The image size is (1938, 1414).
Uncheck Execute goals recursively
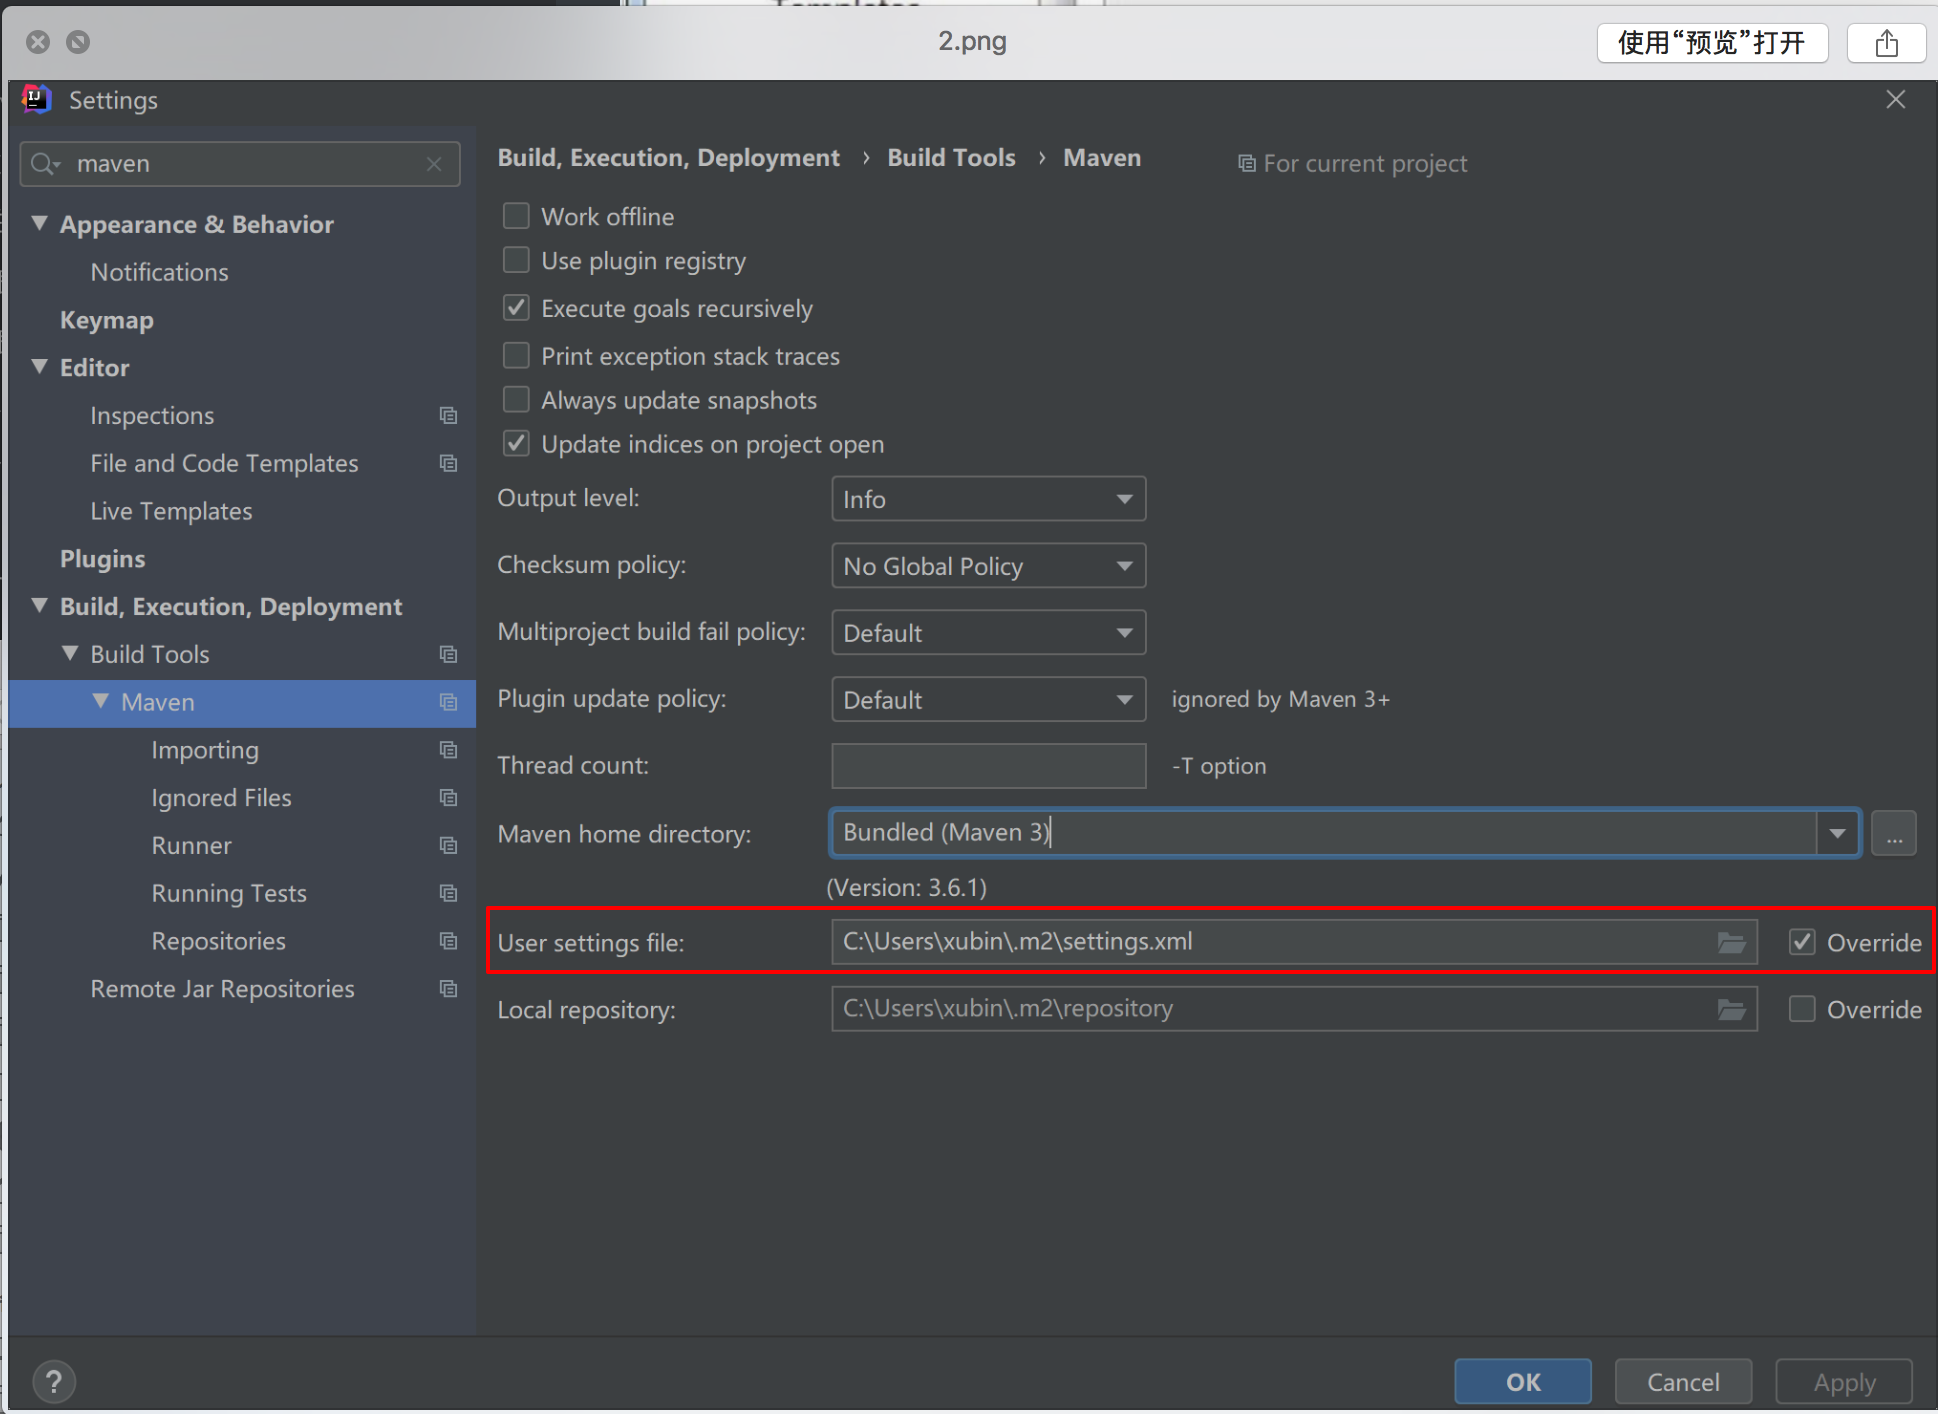click(516, 308)
